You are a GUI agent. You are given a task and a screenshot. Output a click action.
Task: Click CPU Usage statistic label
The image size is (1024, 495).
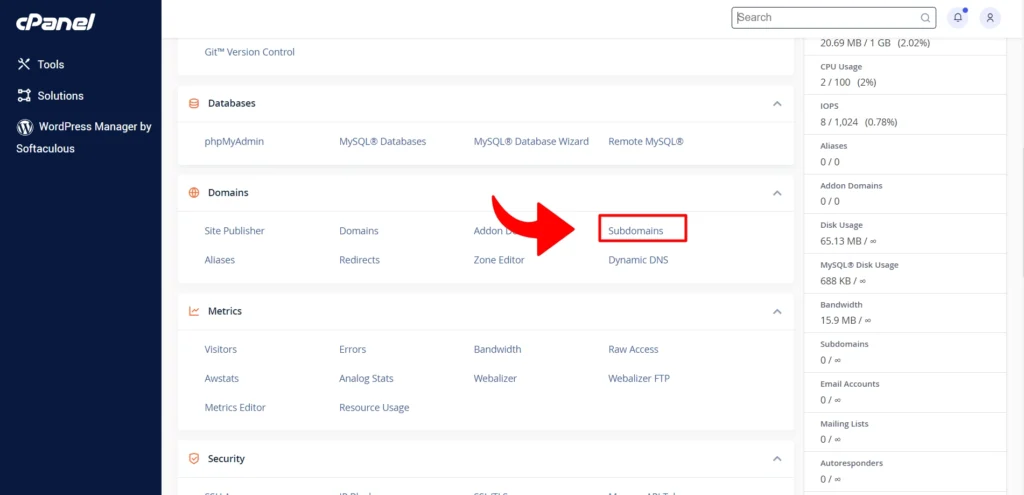point(841,67)
